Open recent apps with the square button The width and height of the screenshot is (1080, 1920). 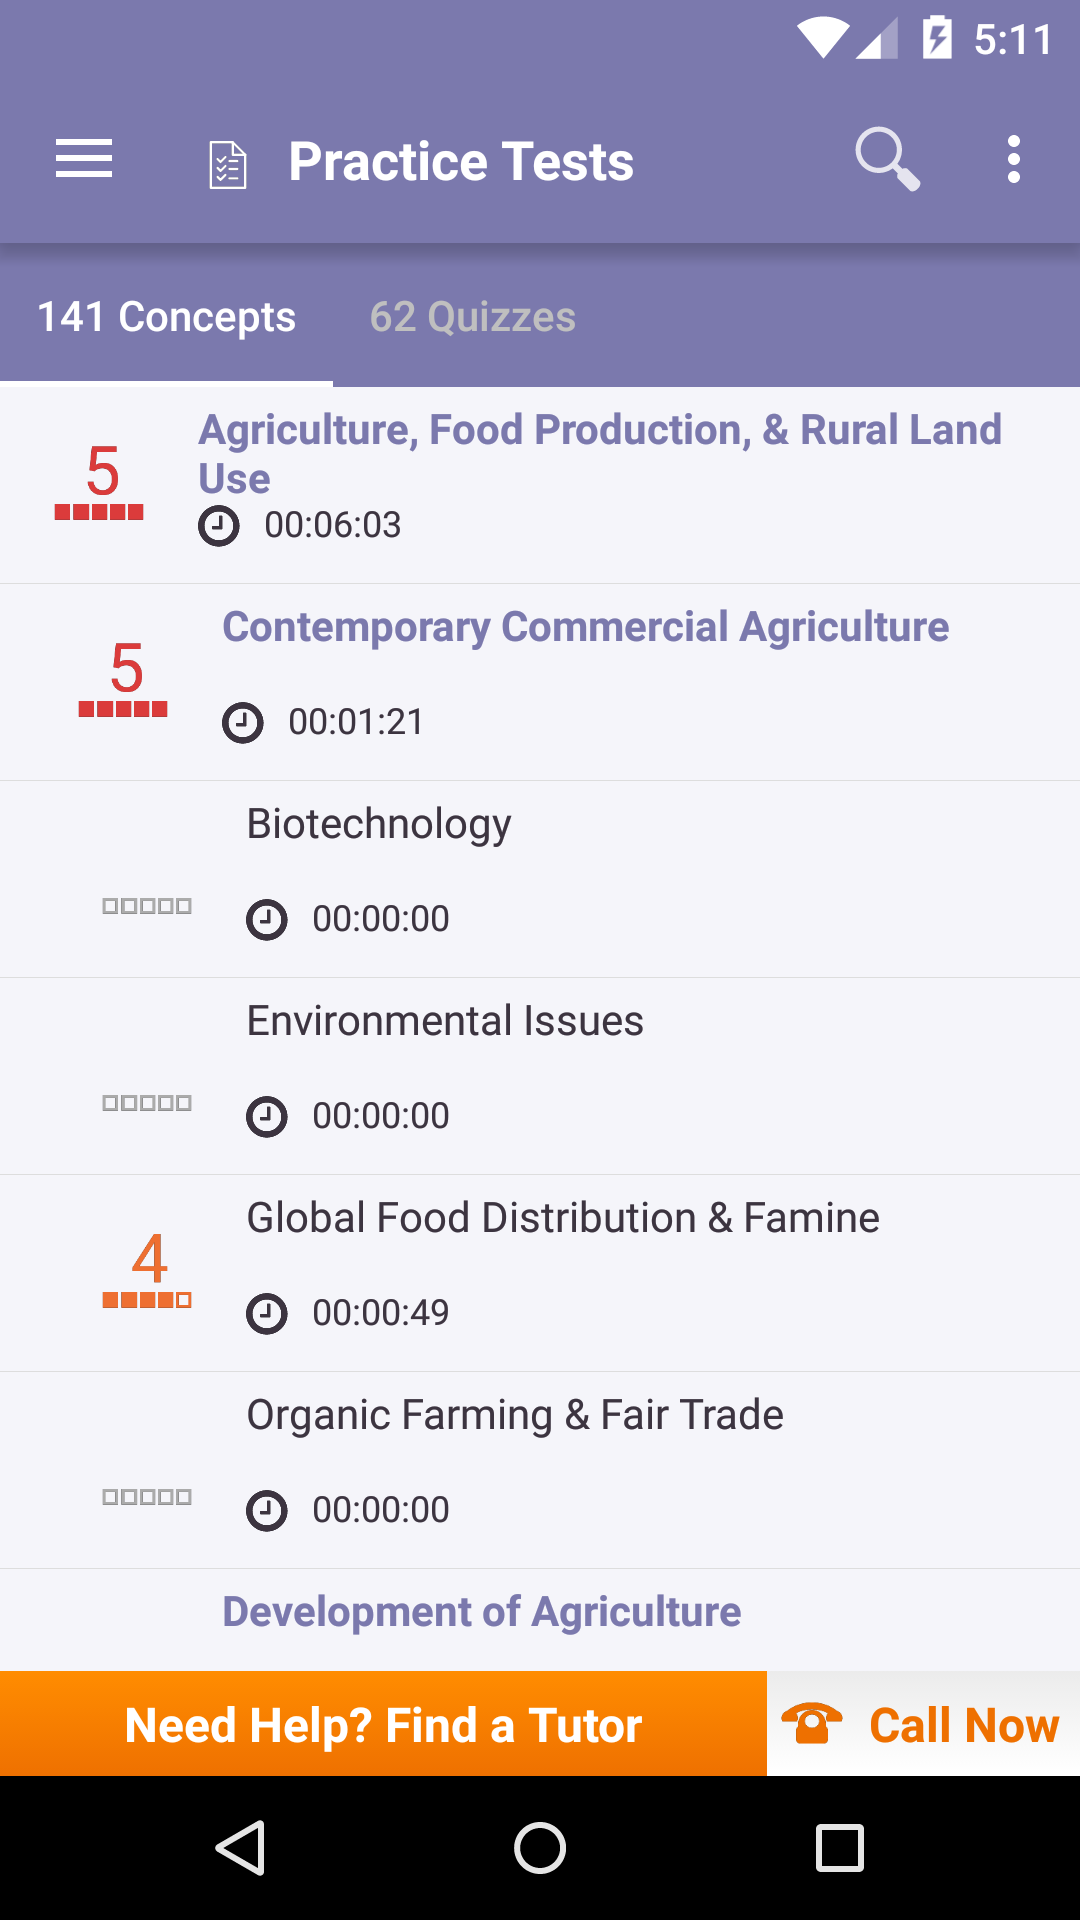click(x=840, y=1847)
